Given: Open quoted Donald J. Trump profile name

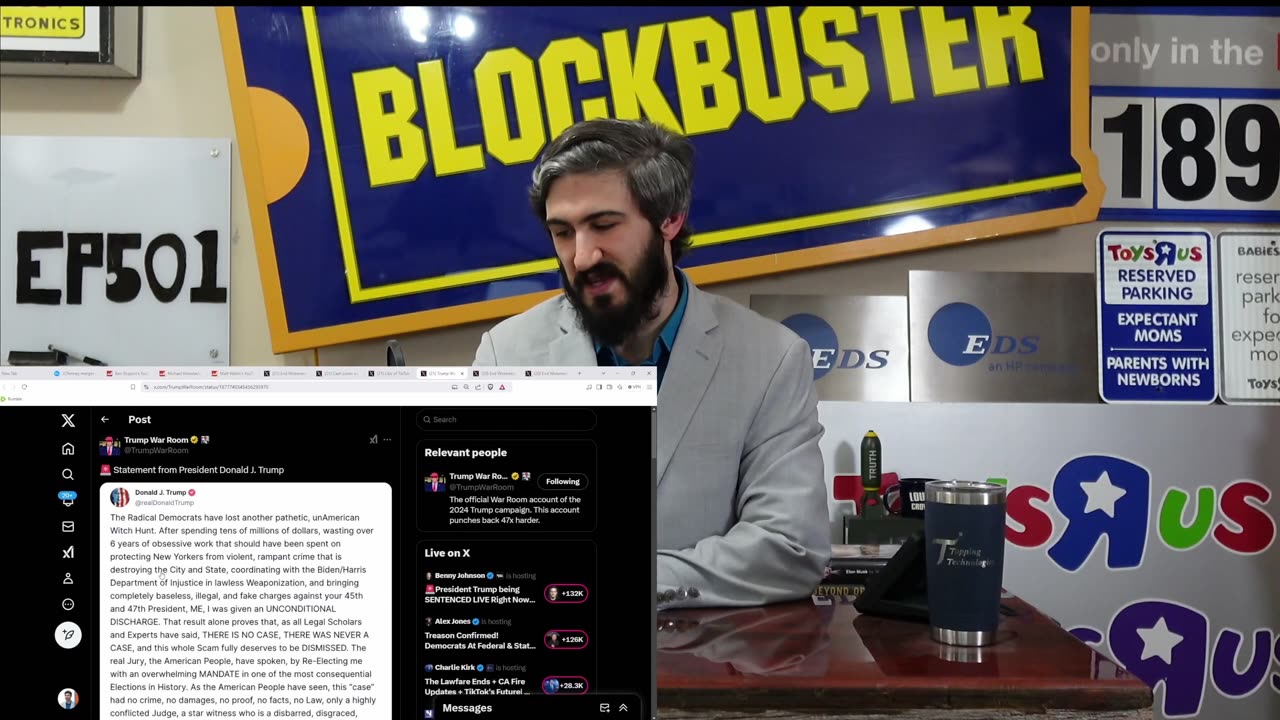Looking at the screenshot, I should coord(161,492).
